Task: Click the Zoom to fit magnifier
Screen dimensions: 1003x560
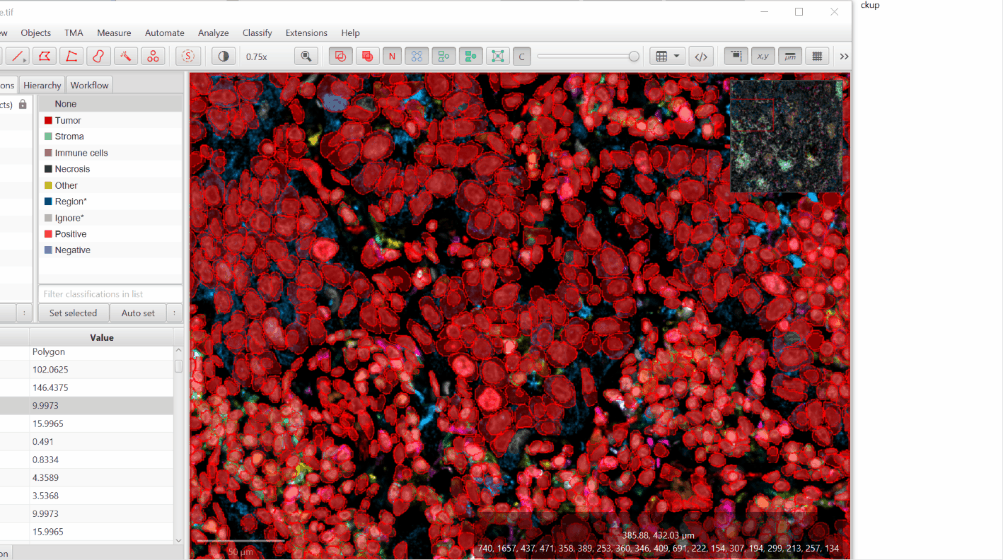Action: click(307, 56)
